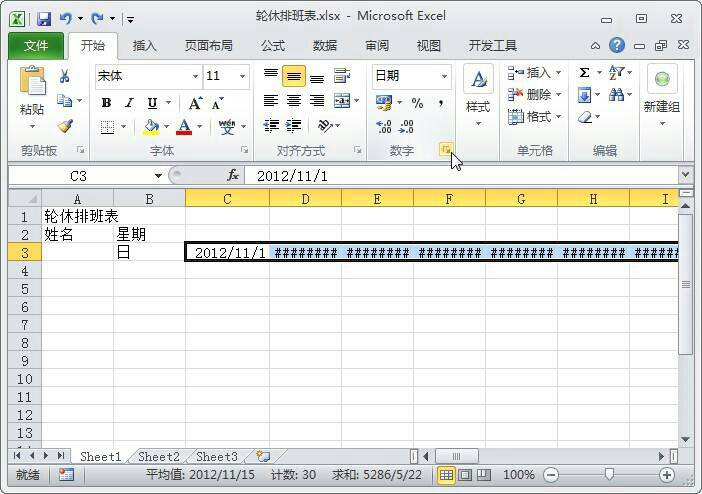The image size is (702, 494).
Task: Click the zoom in plus button
Action: pyautogui.click(x=667, y=475)
